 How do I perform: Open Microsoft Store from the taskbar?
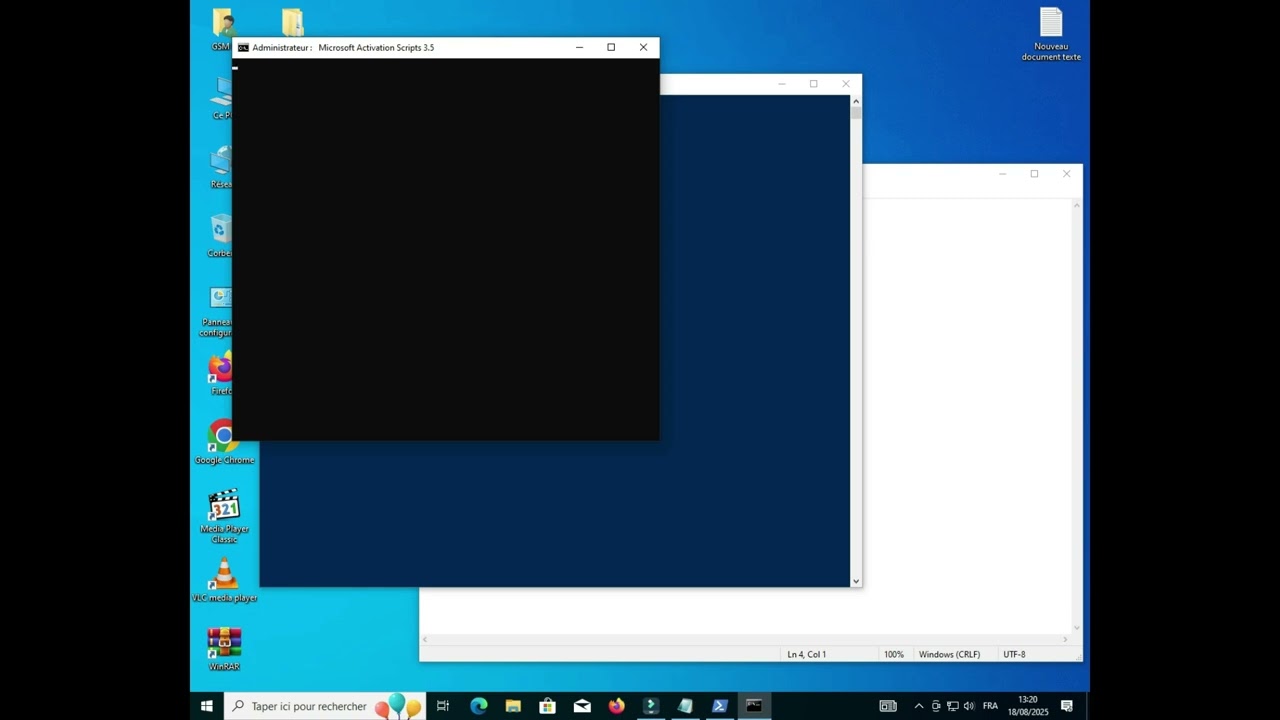coord(547,706)
